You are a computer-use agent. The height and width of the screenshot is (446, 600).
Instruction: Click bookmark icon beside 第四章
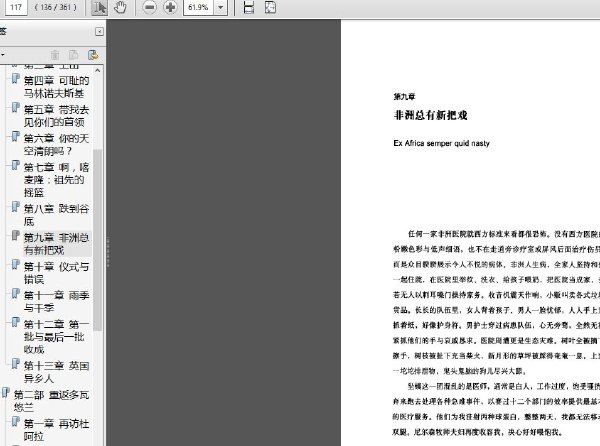[15, 79]
